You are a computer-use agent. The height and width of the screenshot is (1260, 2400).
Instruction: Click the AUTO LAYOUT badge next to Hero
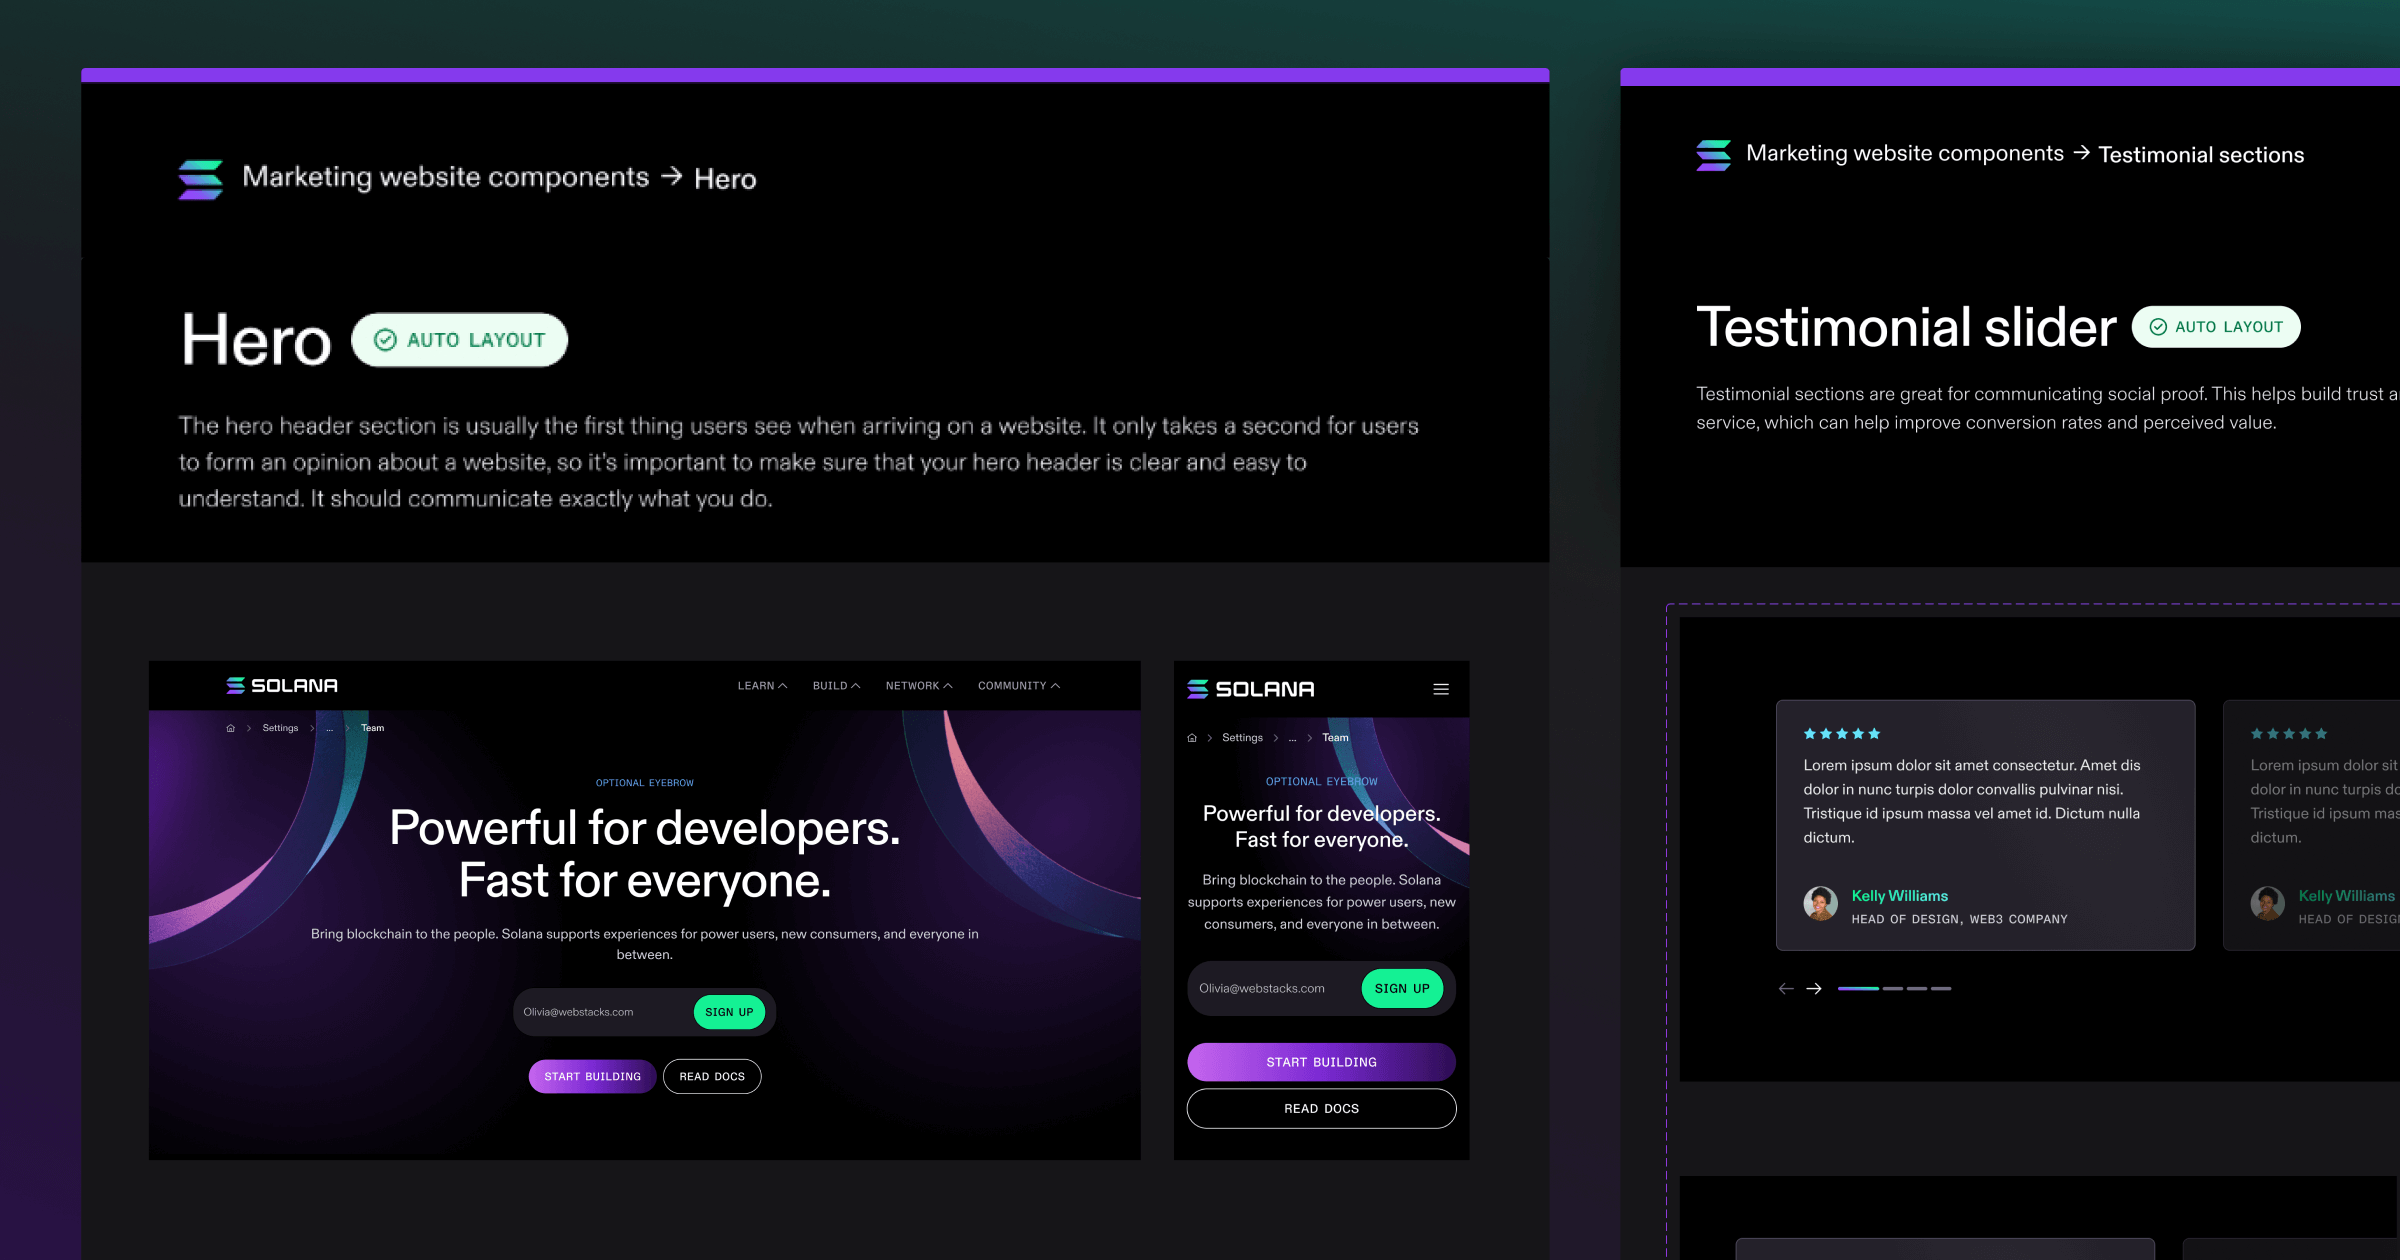click(459, 340)
